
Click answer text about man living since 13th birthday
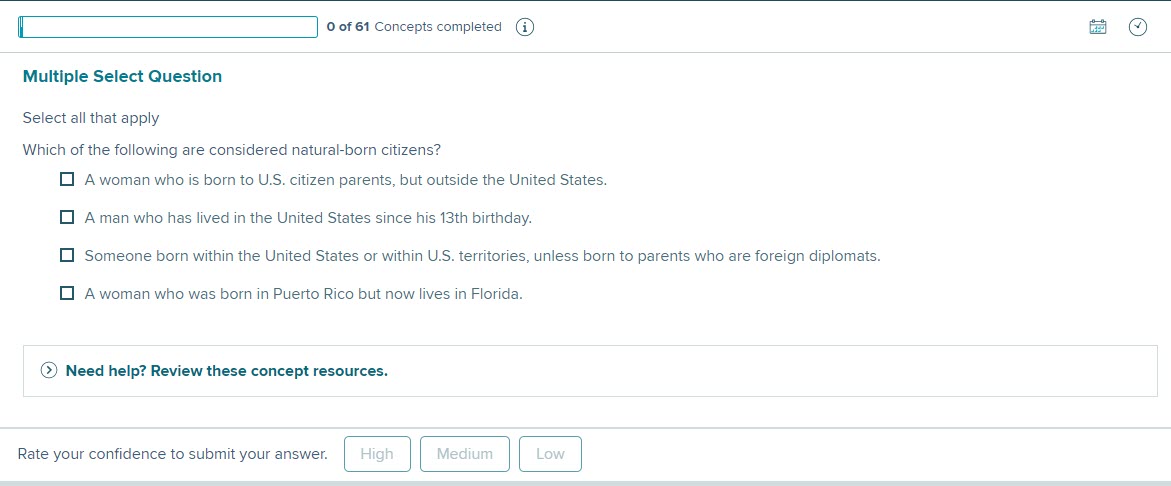(308, 218)
